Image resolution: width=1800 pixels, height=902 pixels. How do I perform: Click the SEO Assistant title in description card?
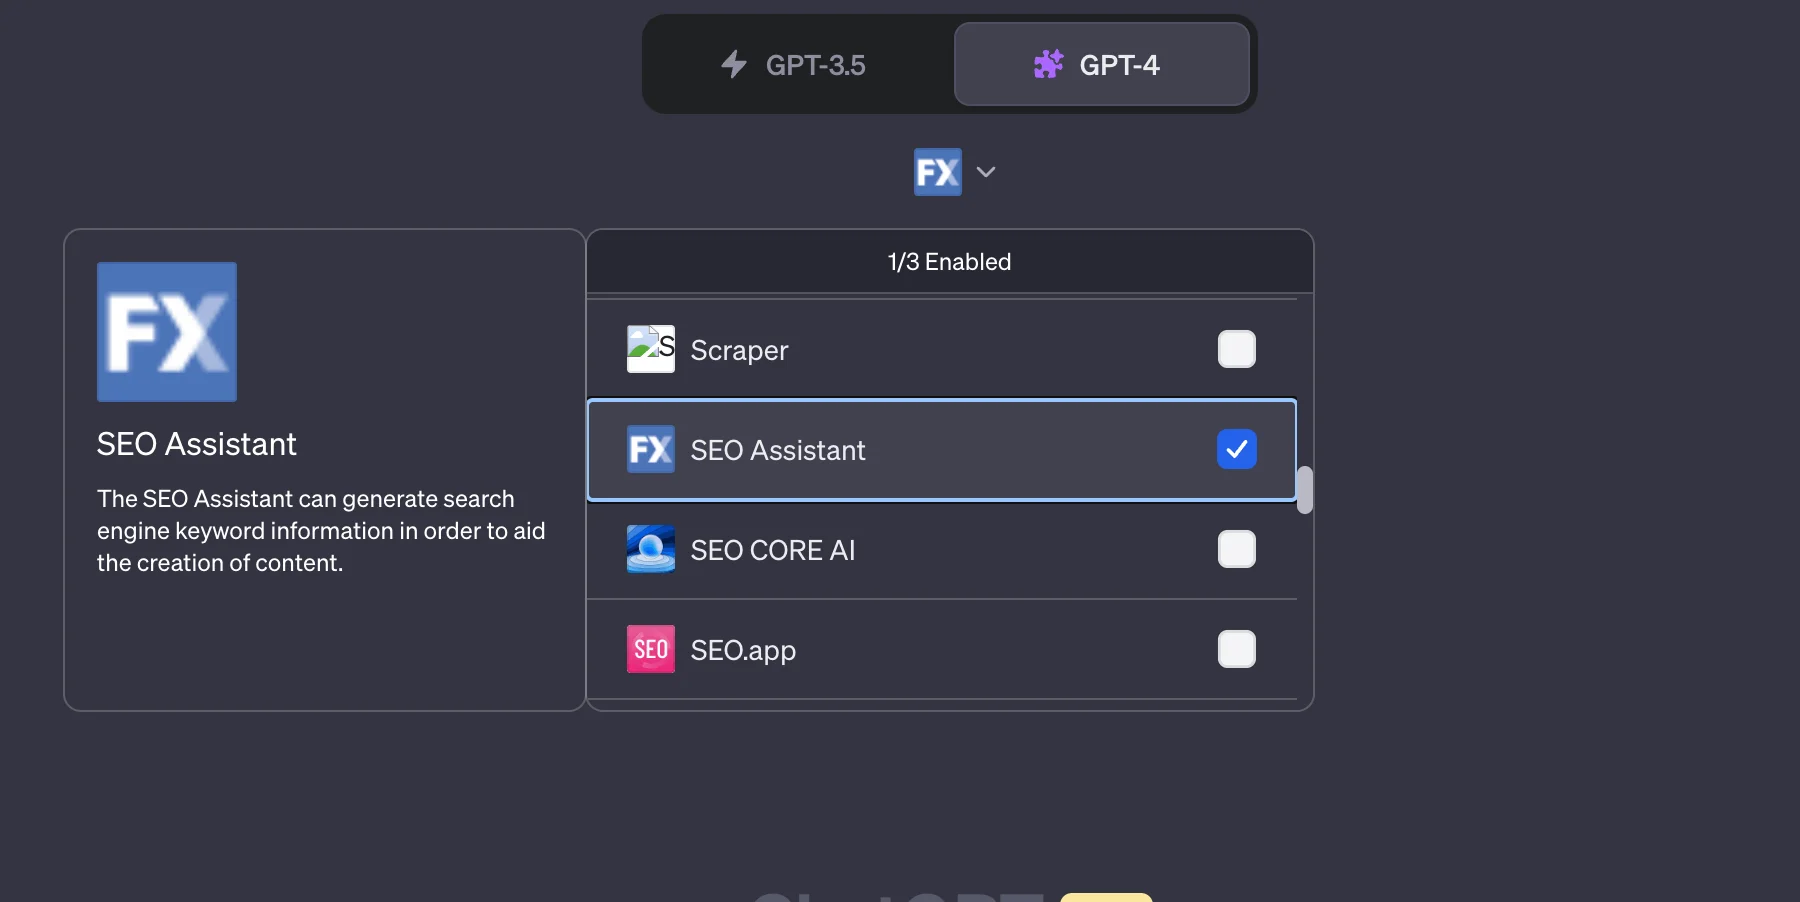[x=197, y=444]
